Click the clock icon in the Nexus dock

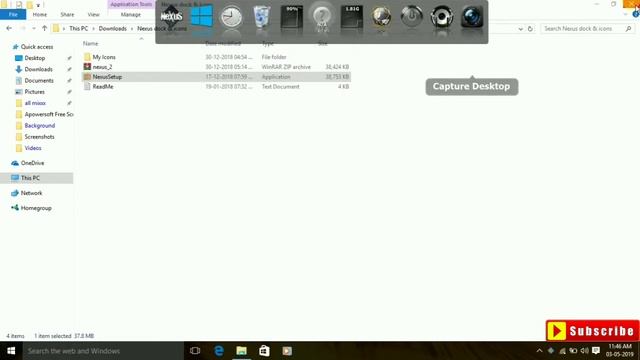coord(231,17)
